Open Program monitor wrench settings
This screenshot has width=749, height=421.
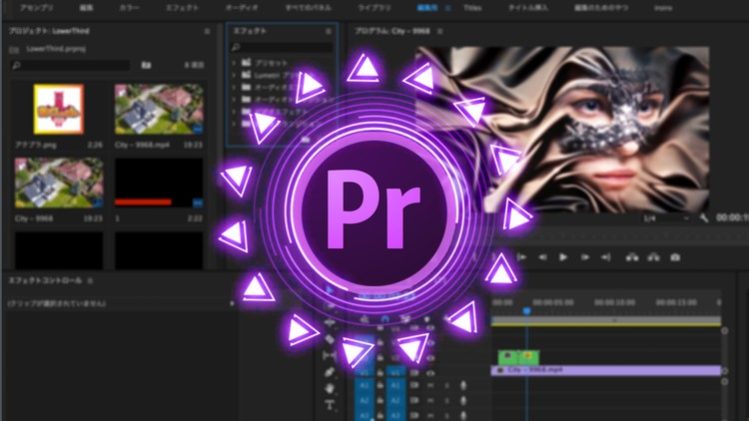click(704, 218)
